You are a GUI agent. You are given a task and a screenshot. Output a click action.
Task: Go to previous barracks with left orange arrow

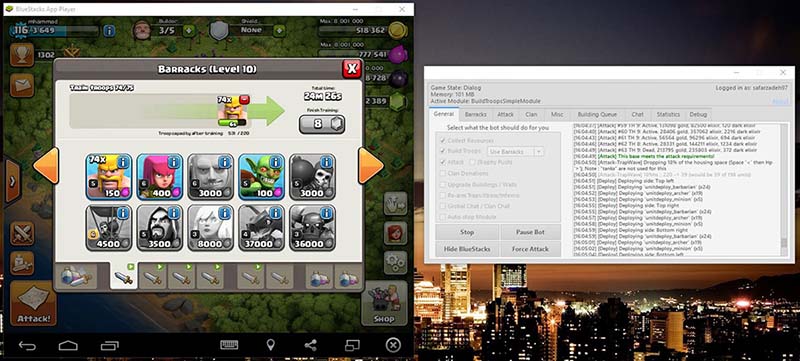pyautogui.click(x=46, y=166)
